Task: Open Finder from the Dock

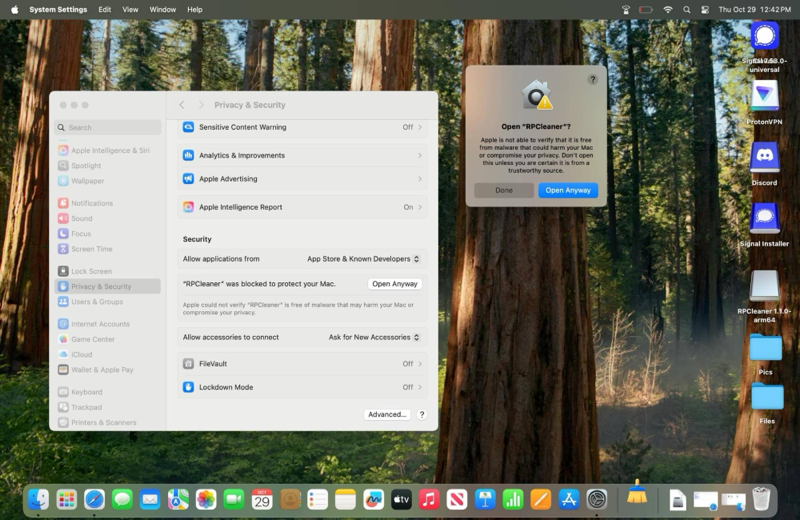Action: (39, 500)
